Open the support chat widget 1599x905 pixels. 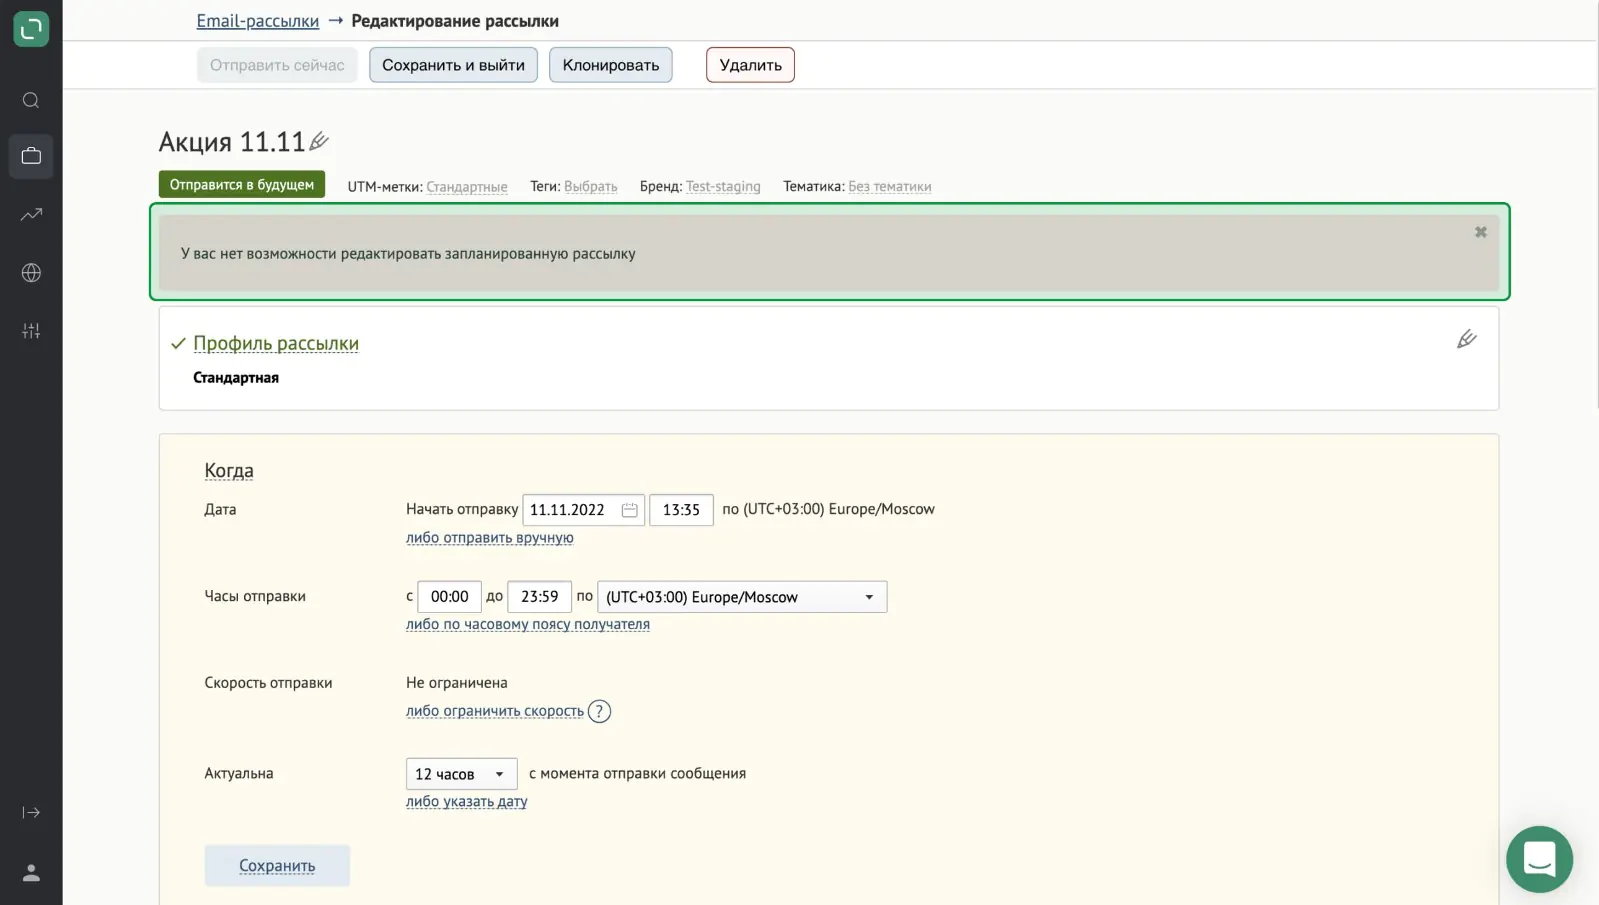[x=1539, y=859]
